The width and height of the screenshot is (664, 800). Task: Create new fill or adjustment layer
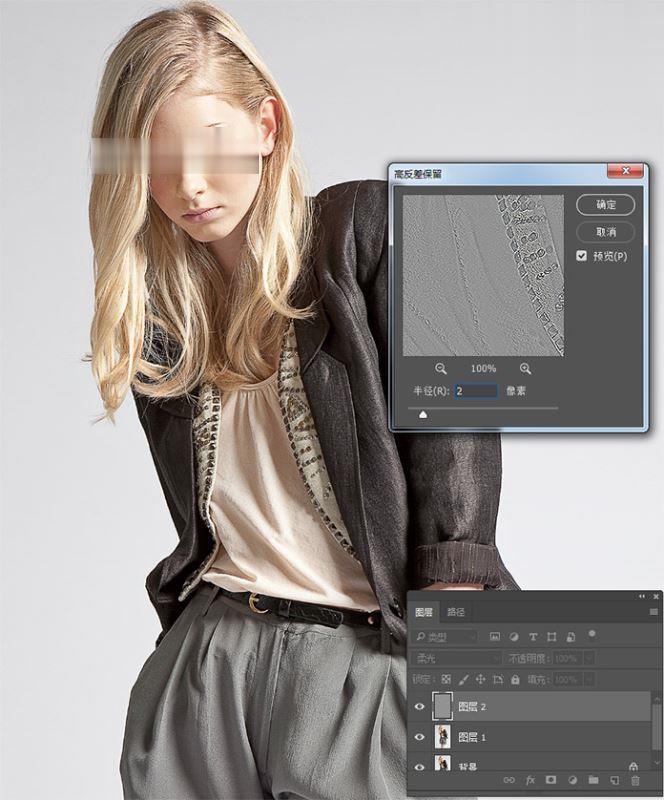(572, 780)
